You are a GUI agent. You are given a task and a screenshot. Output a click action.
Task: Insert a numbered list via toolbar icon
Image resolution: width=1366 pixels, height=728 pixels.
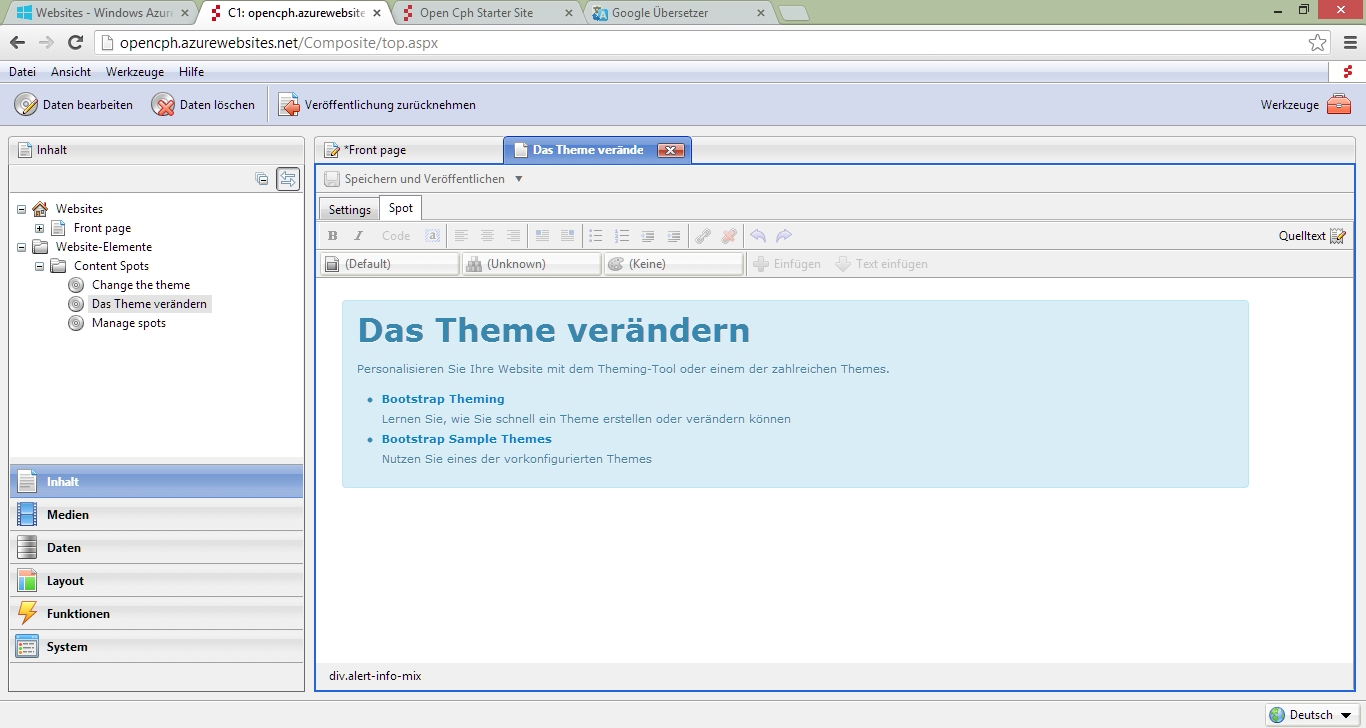pos(622,236)
